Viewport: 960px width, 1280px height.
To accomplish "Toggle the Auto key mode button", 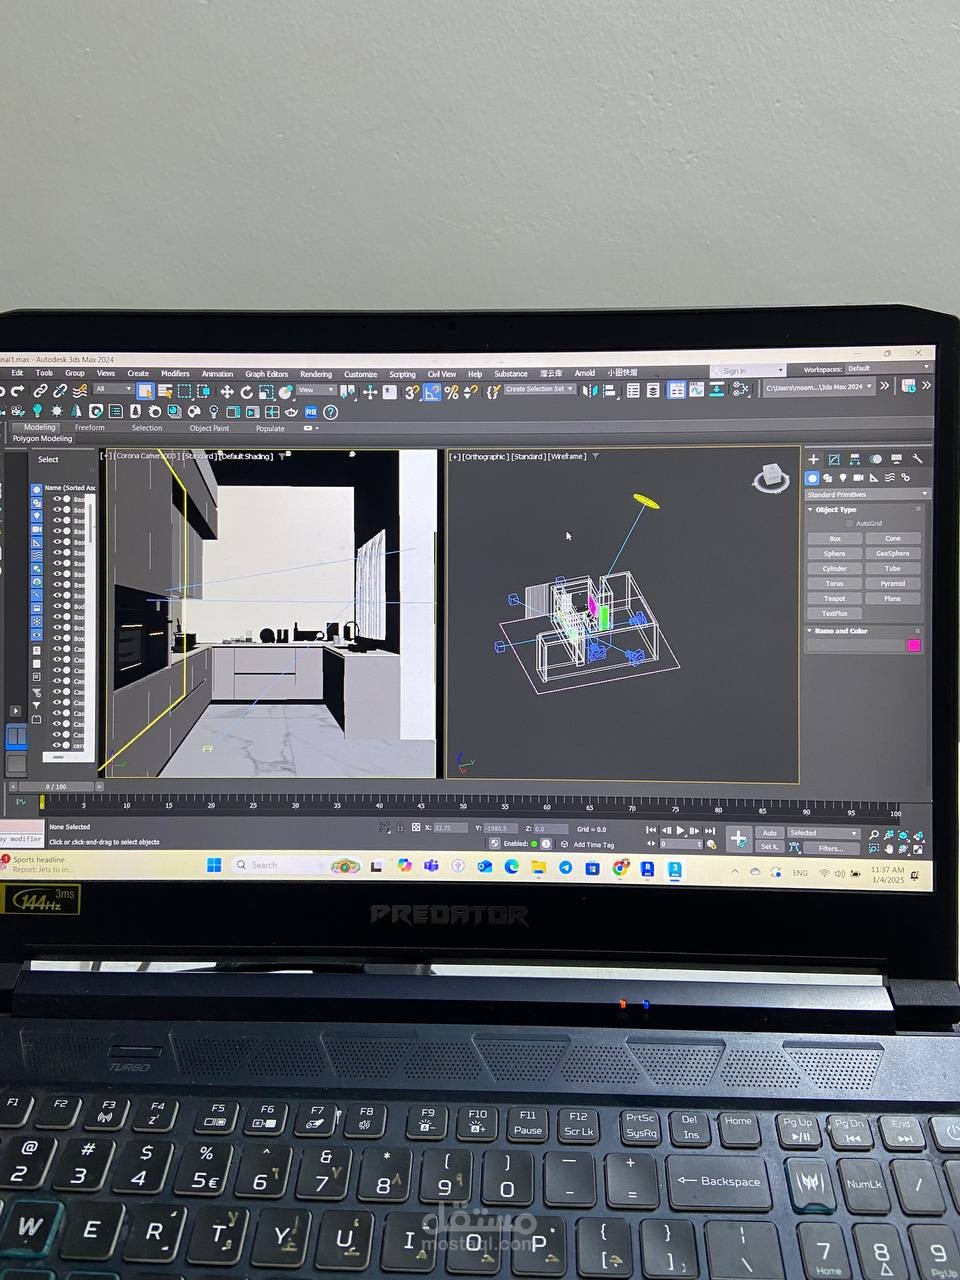I will 770,833.
